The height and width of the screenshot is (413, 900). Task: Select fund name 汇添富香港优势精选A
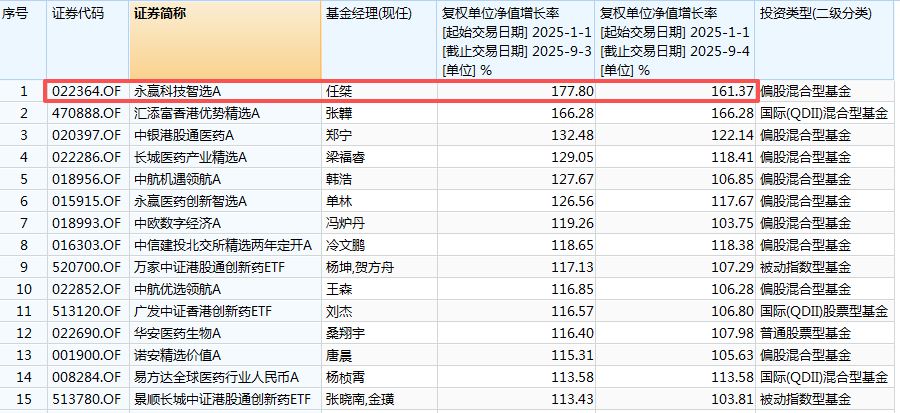tap(197, 113)
